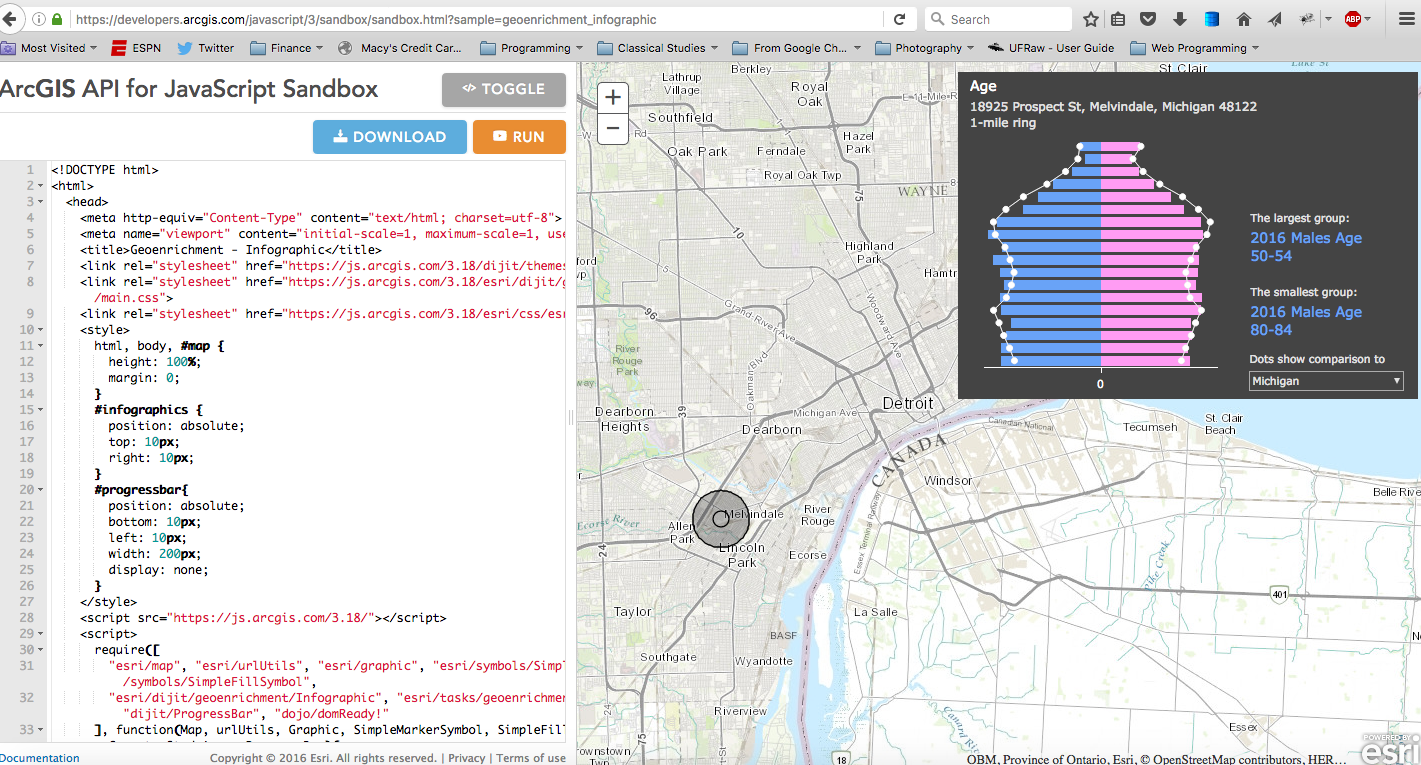This screenshot has height=765, width=1421.
Task: Go to the home page icon
Action: [x=1244, y=19]
